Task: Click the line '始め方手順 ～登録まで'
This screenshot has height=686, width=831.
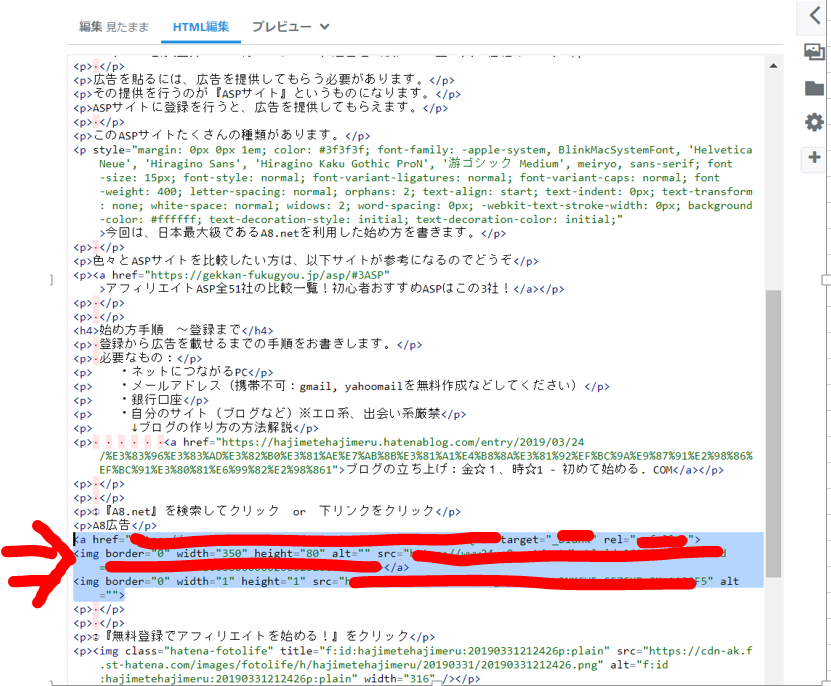Action: pos(170,330)
